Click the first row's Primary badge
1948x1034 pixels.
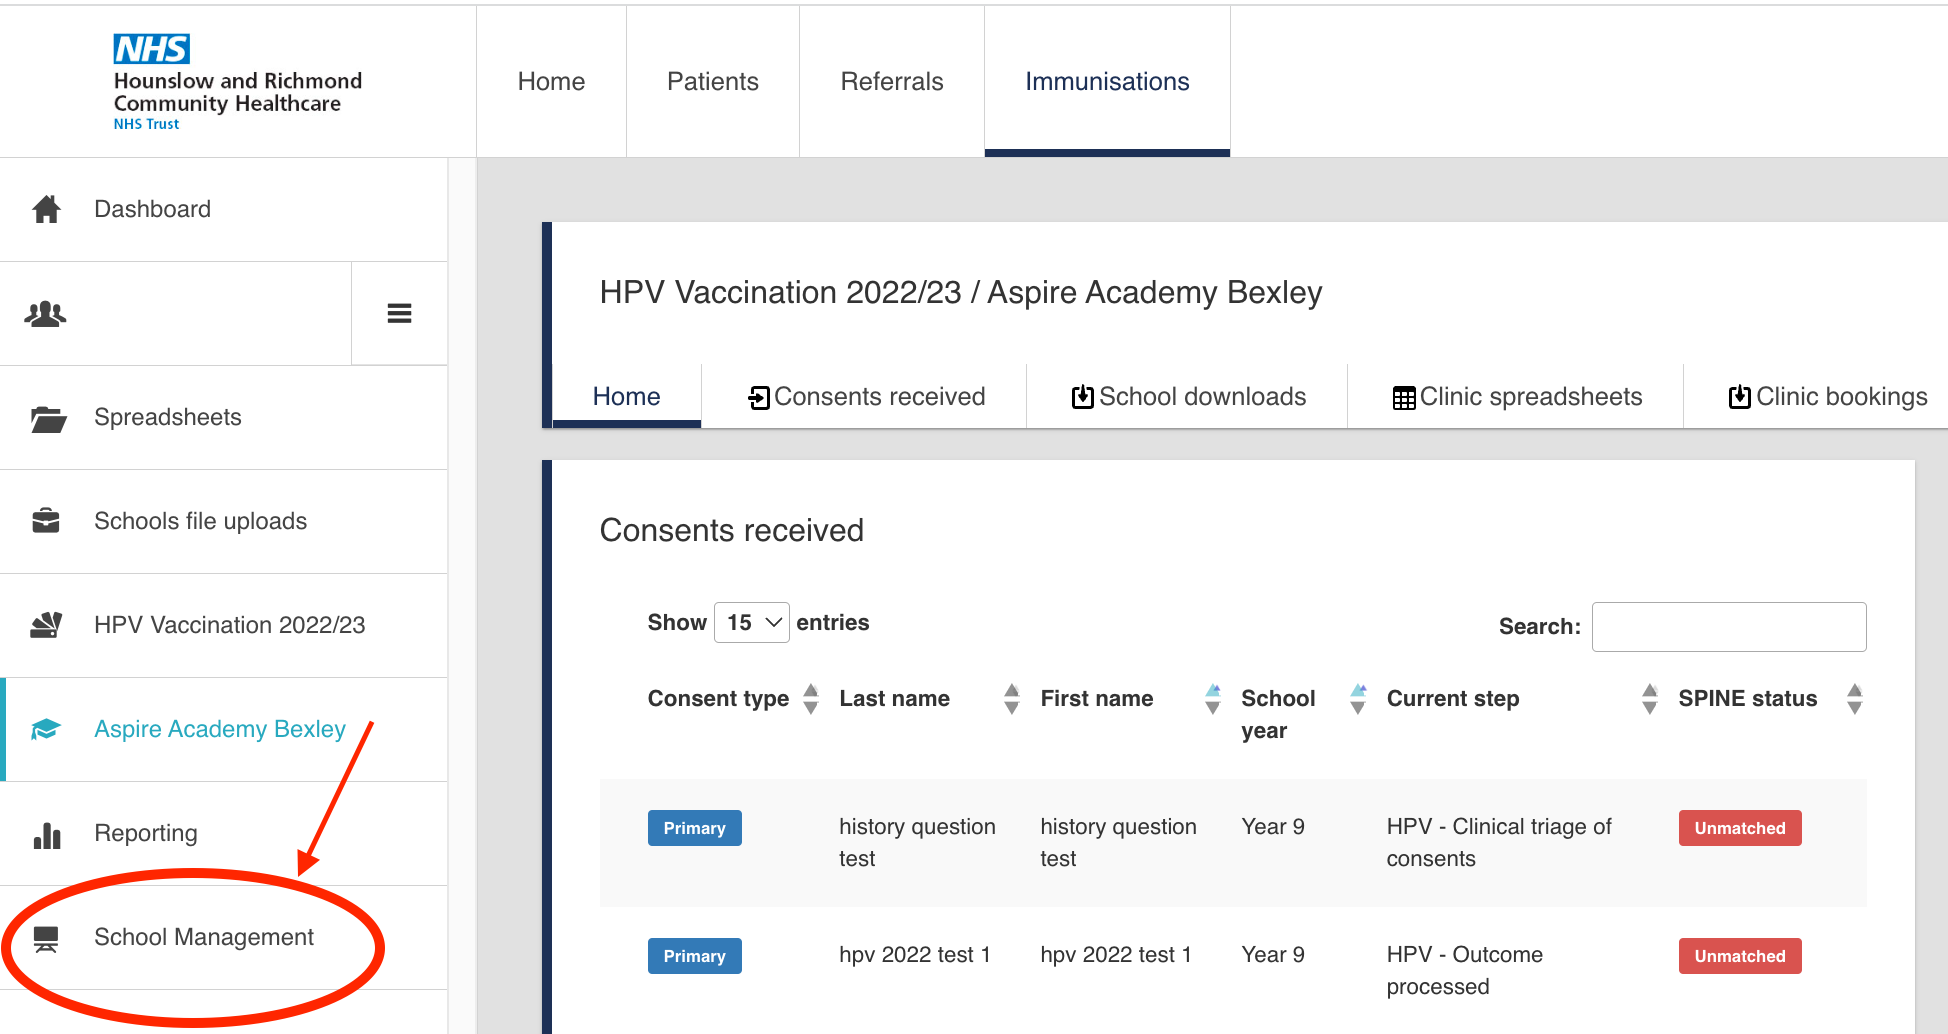coord(694,828)
